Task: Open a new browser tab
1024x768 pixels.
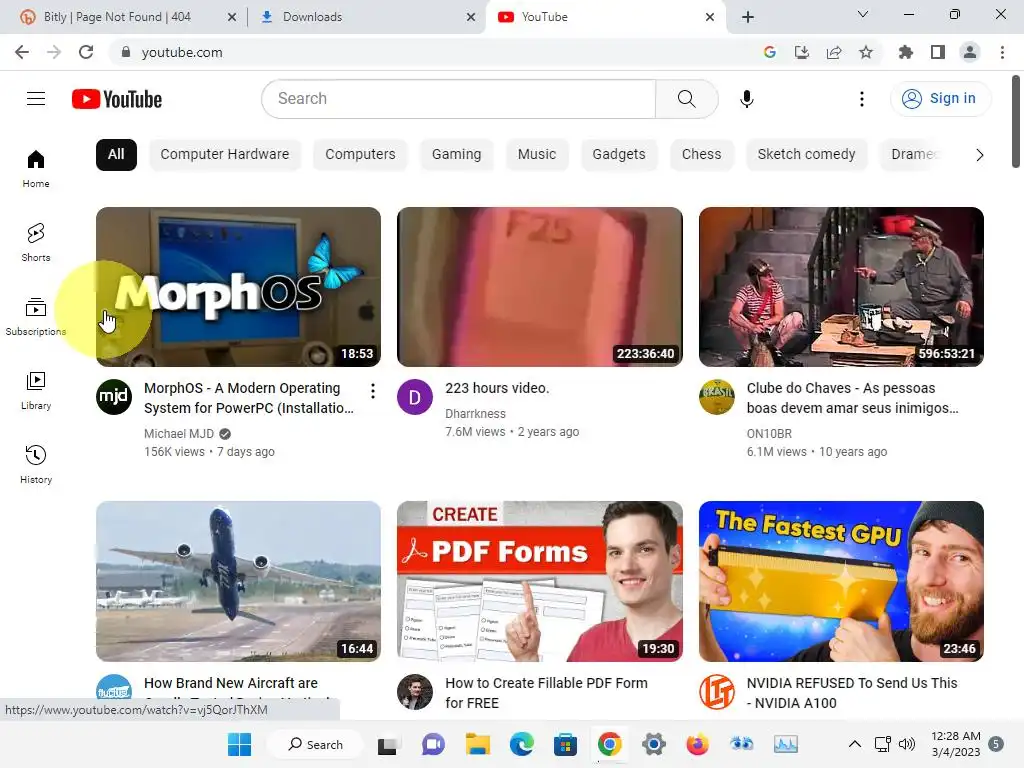Action: (x=748, y=17)
